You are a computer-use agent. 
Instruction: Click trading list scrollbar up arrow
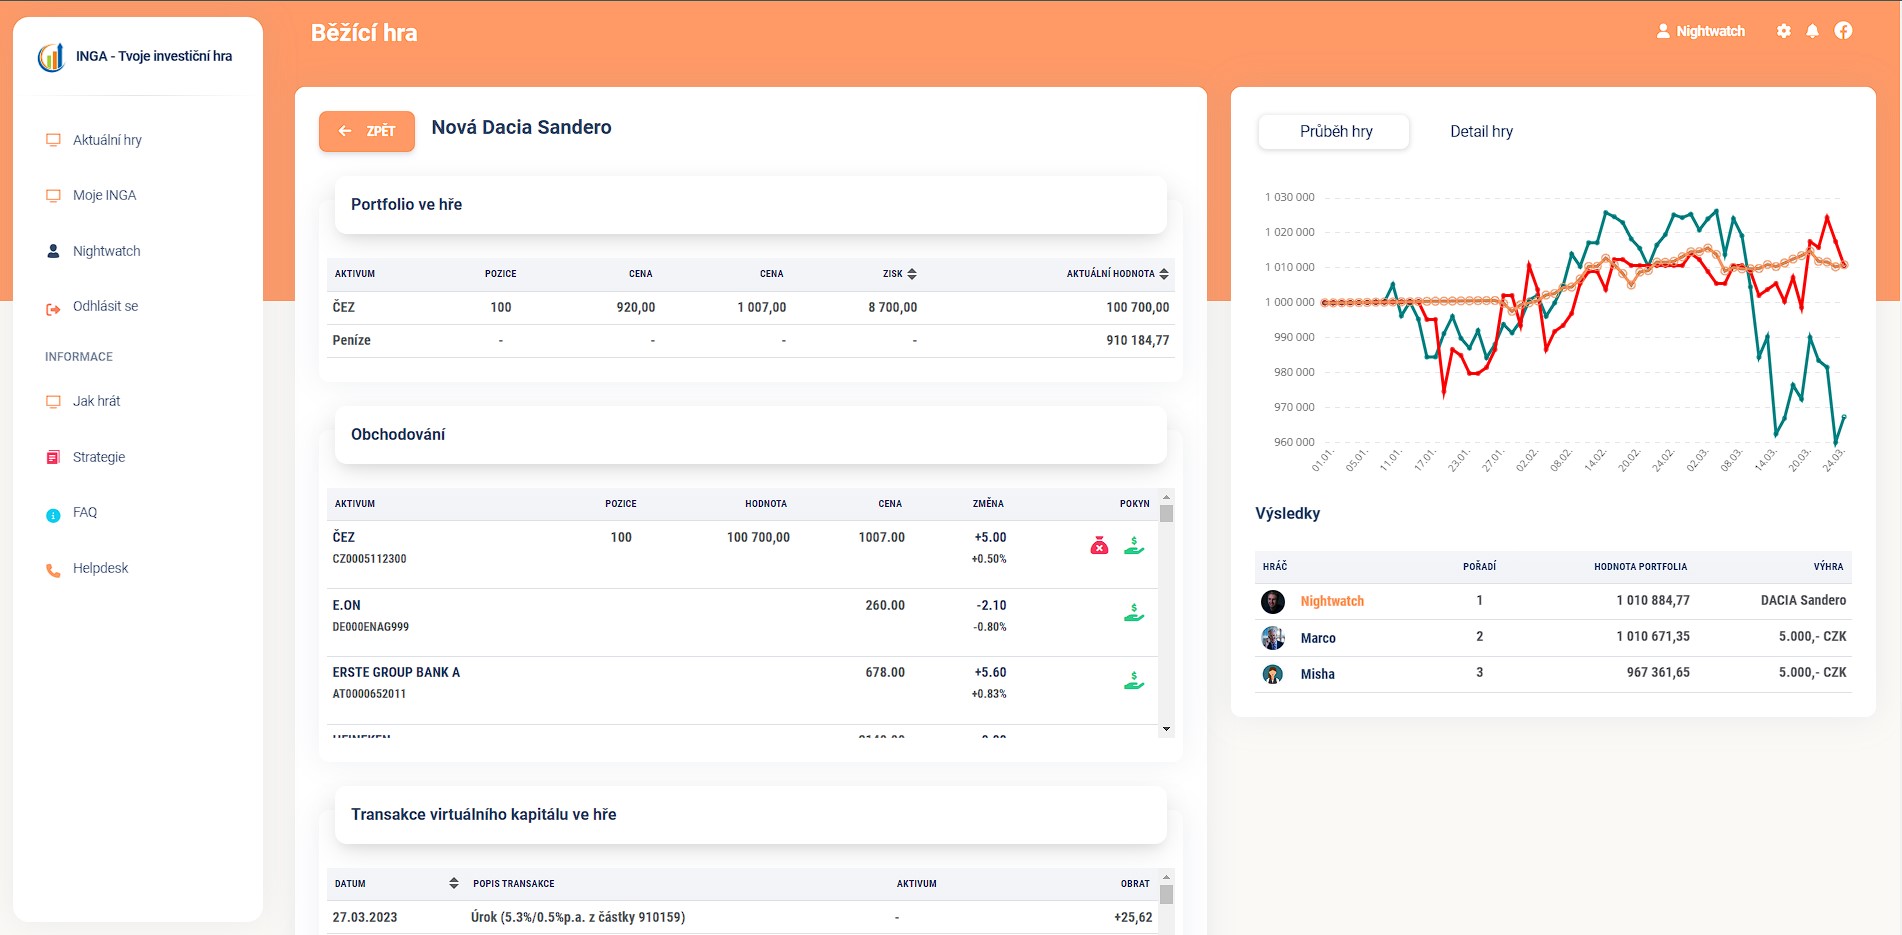(x=1166, y=497)
